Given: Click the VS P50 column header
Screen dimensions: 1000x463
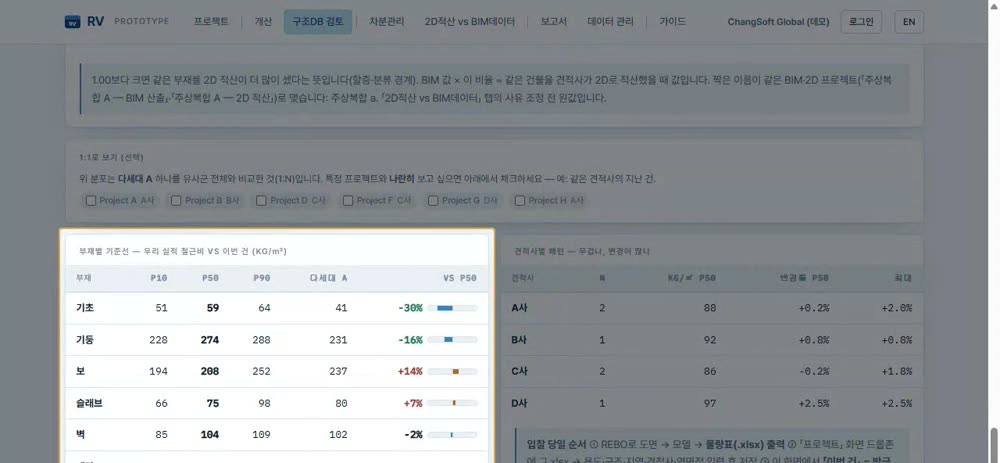Looking at the screenshot, I should coord(460,278).
